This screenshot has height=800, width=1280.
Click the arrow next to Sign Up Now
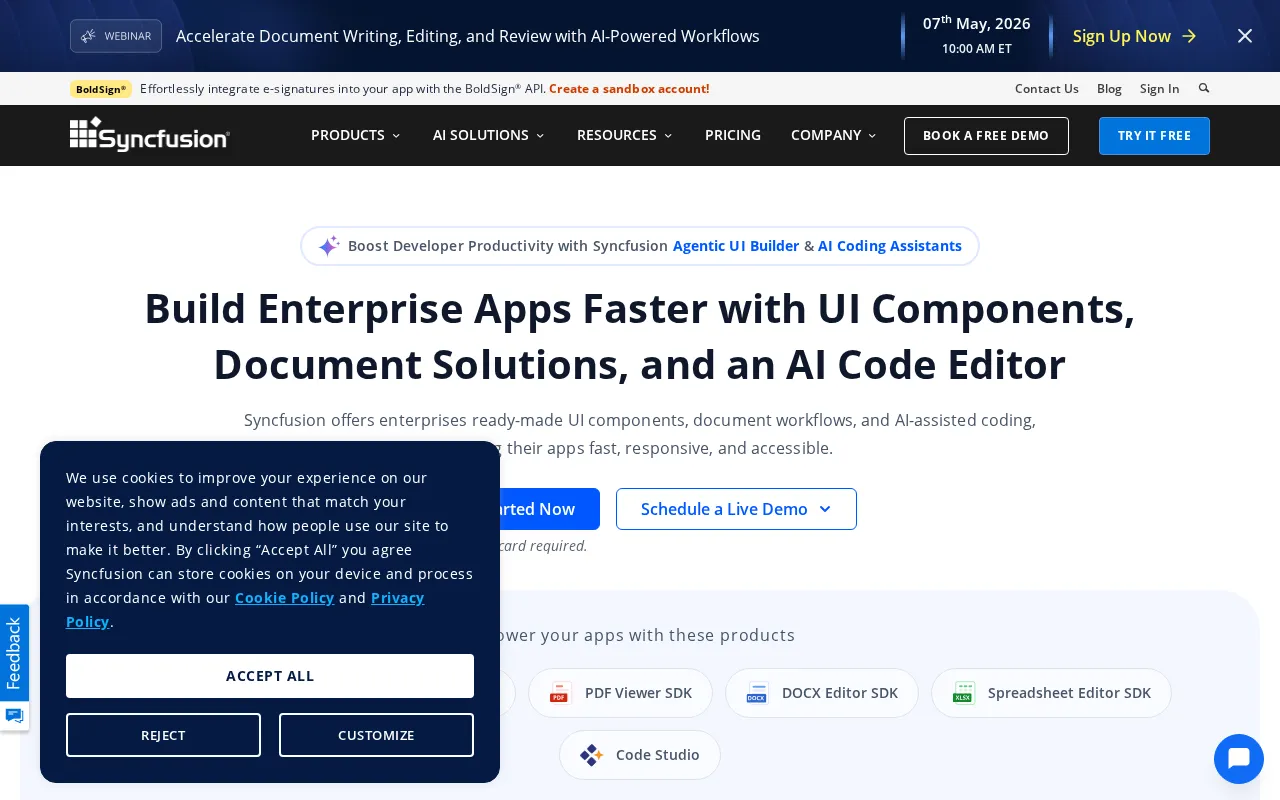(1189, 36)
